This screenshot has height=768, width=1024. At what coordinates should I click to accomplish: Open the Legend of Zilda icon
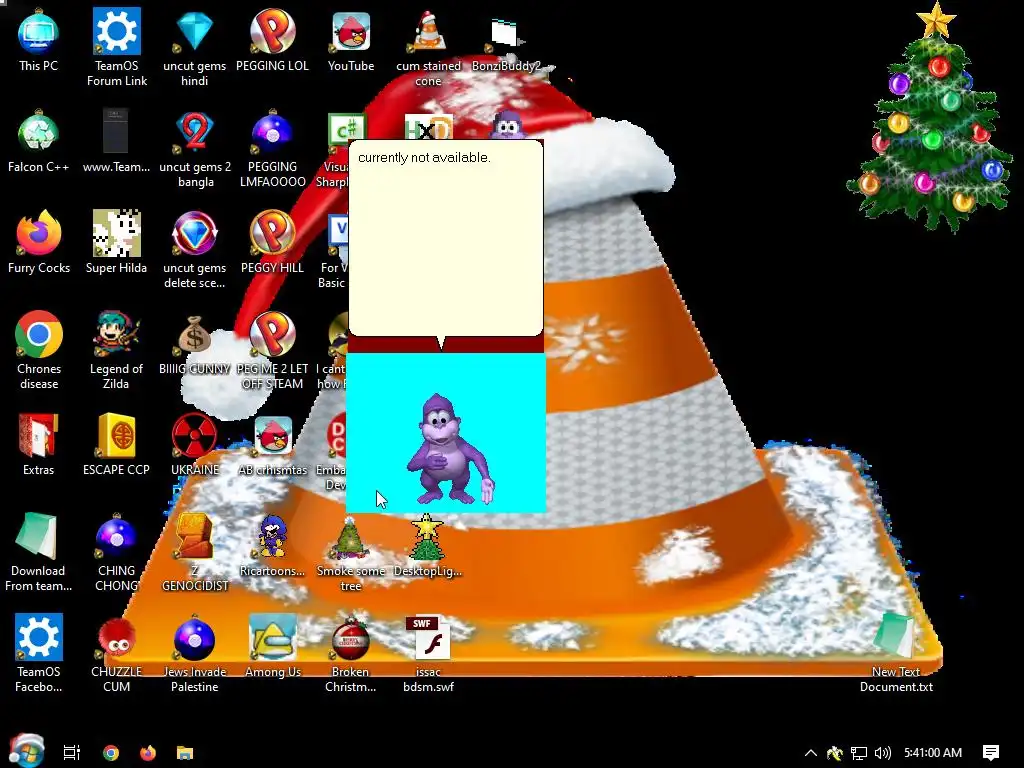pos(116,351)
